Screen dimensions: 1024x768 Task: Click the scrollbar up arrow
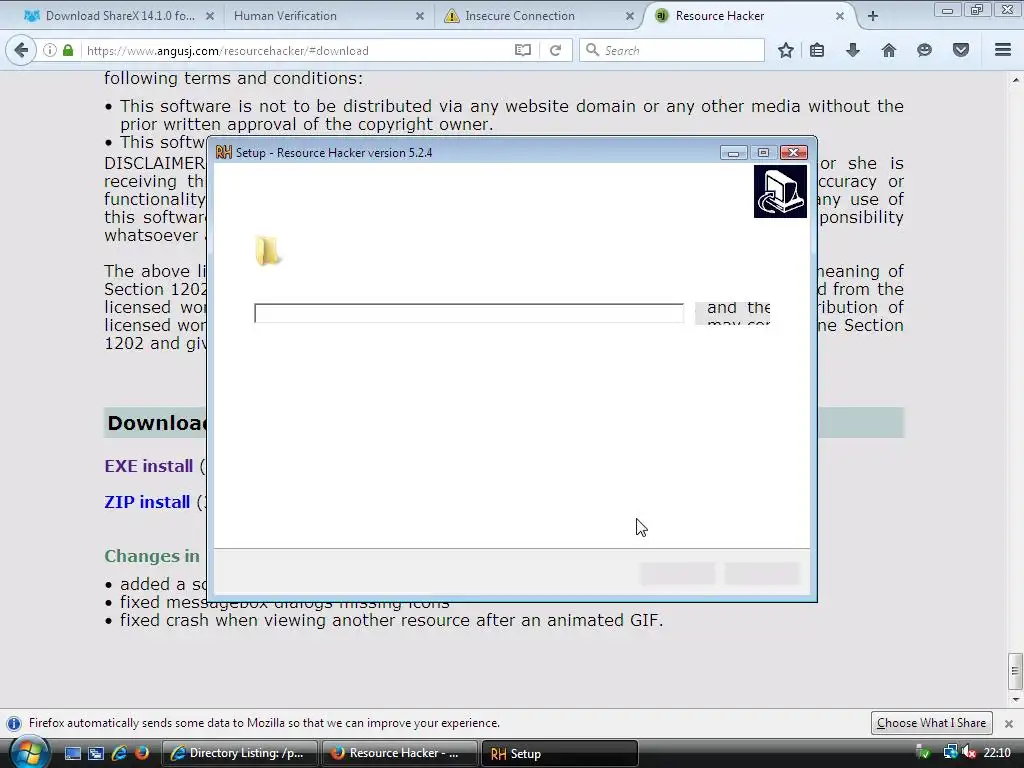pos(1015,80)
